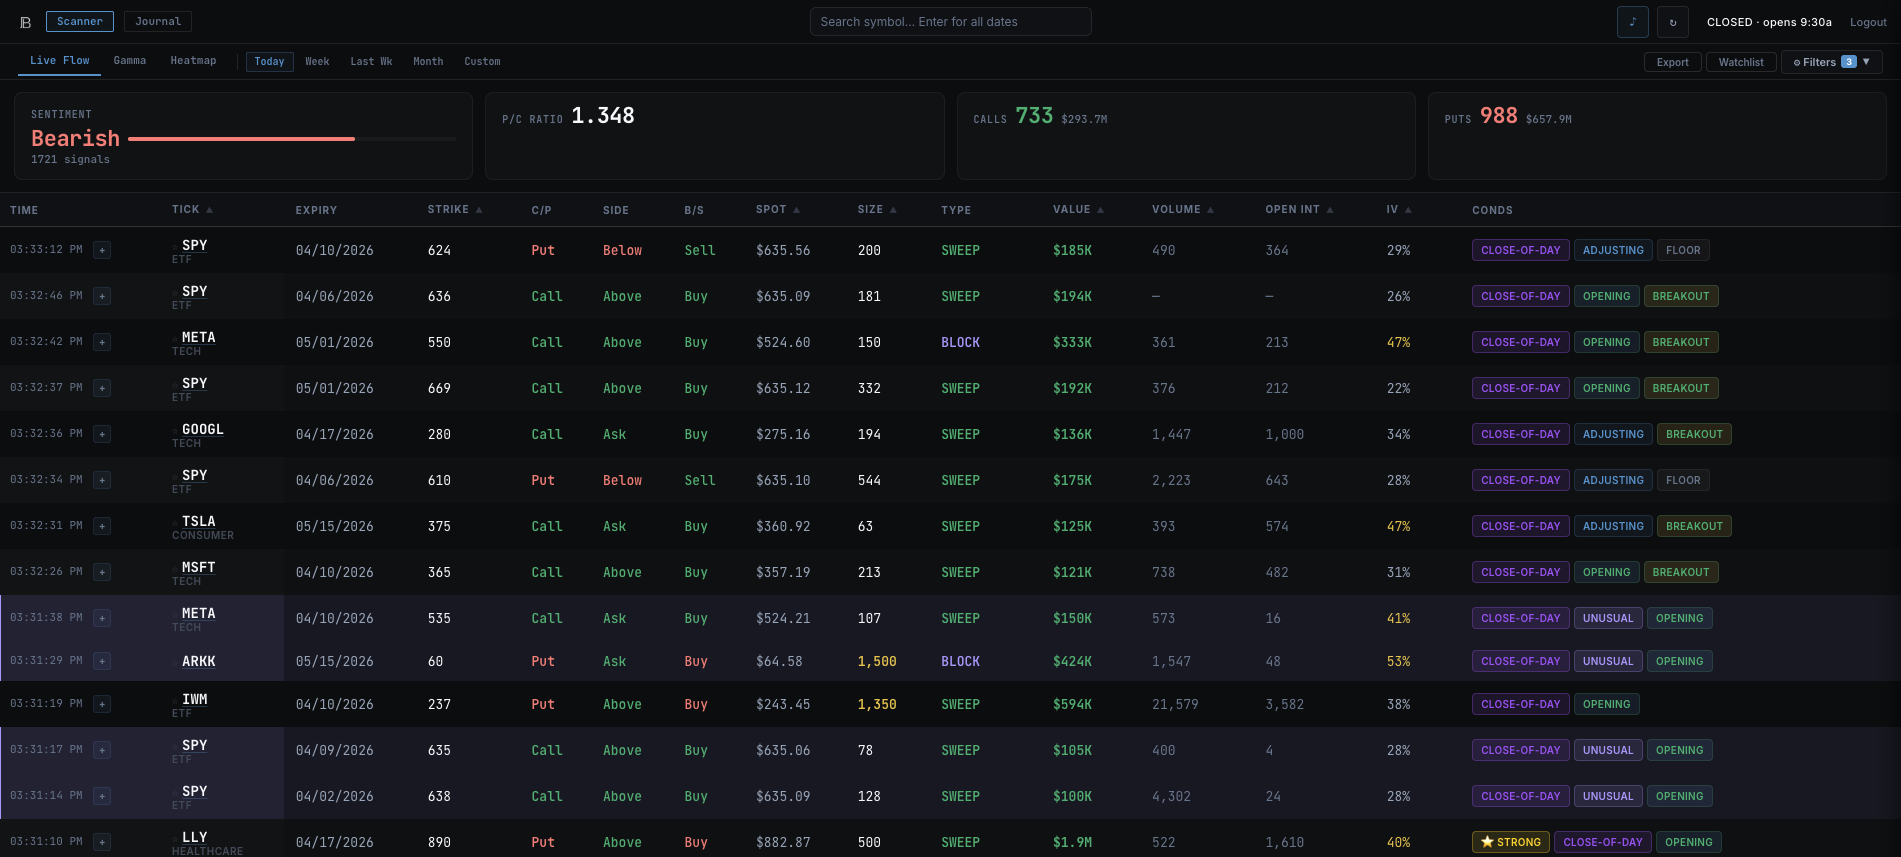The image size is (1901, 857).
Task: Click the symbol search field
Action: click(x=950, y=22)
